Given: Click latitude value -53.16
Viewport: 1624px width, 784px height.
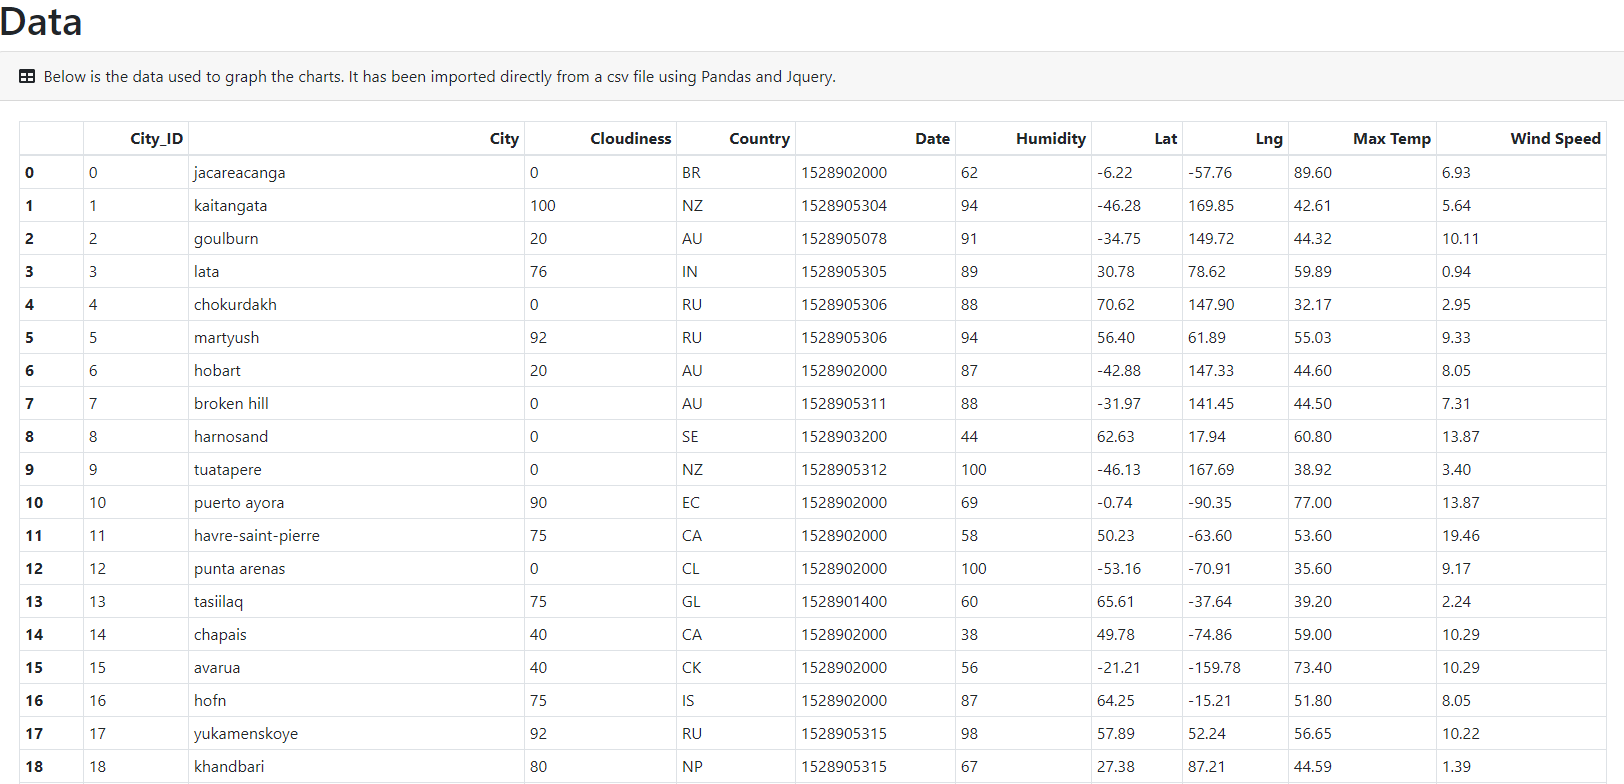Looking at the screenshot, I should tap(1119, 568).
